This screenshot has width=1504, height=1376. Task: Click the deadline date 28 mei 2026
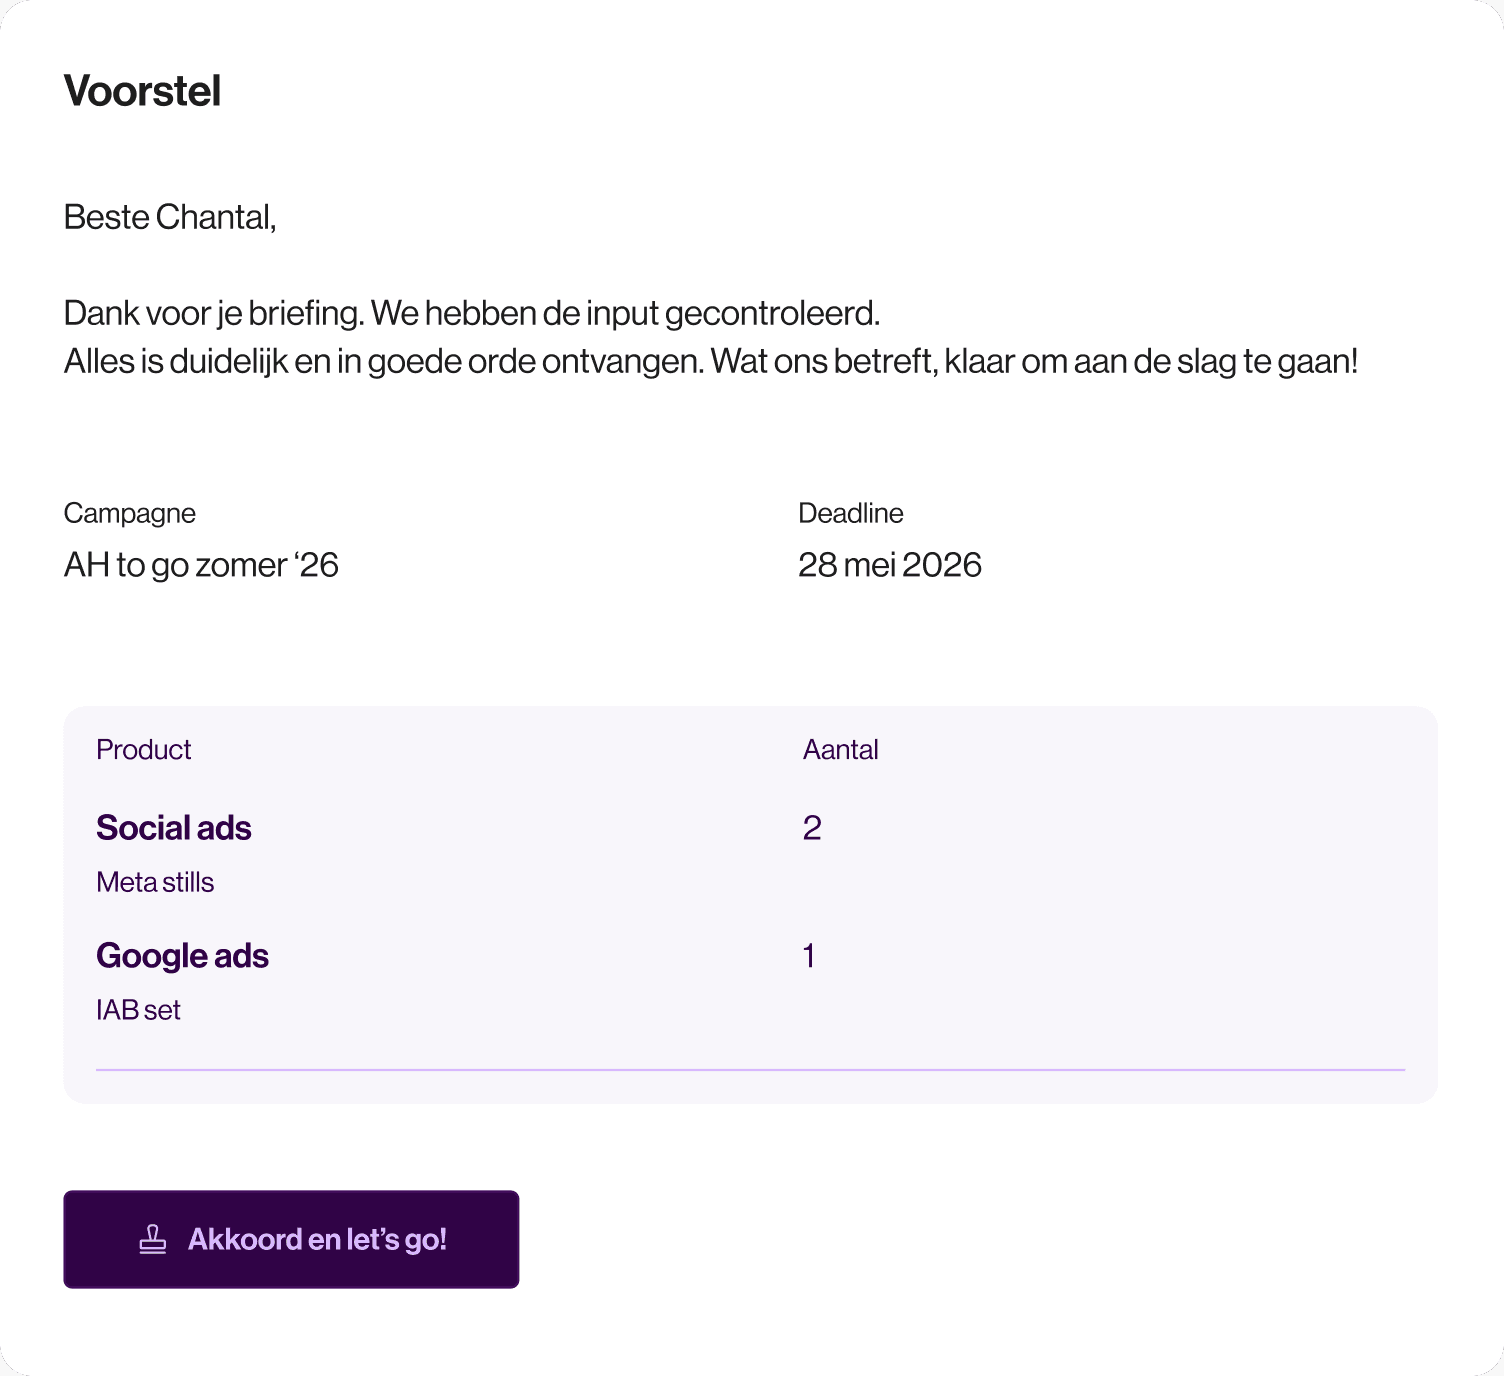tap(890, 565)
